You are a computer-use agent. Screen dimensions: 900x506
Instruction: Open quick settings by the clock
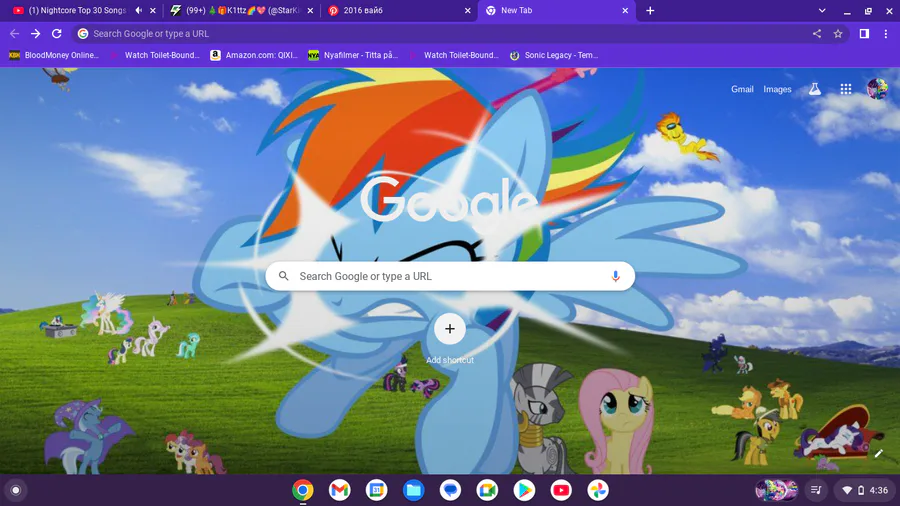pos(864,490)
